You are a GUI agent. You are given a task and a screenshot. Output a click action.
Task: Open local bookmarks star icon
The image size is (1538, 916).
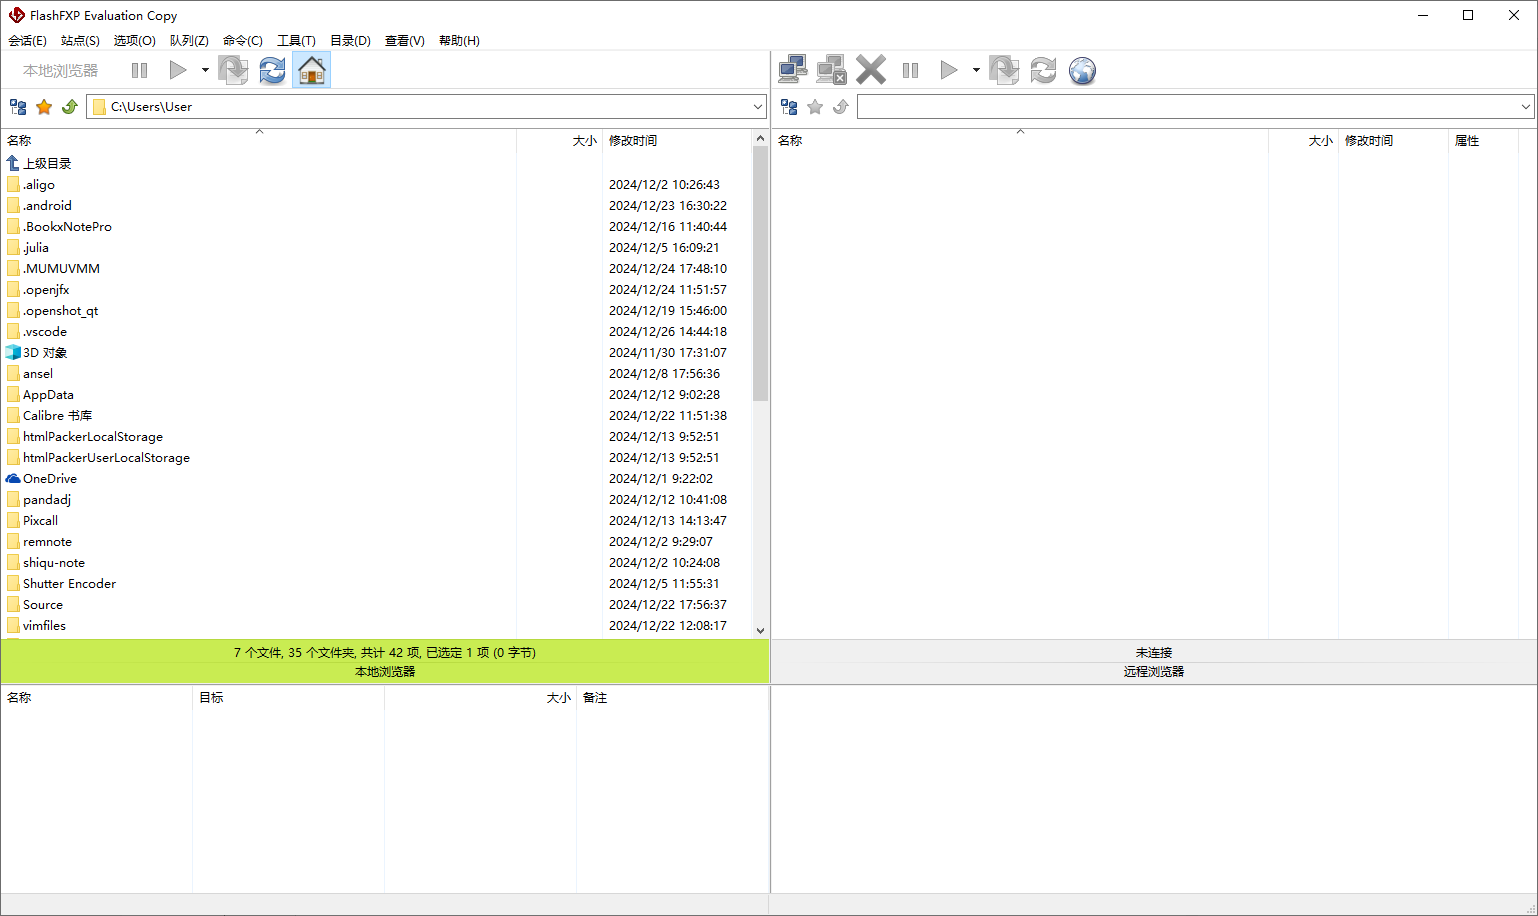click(44, 107)
